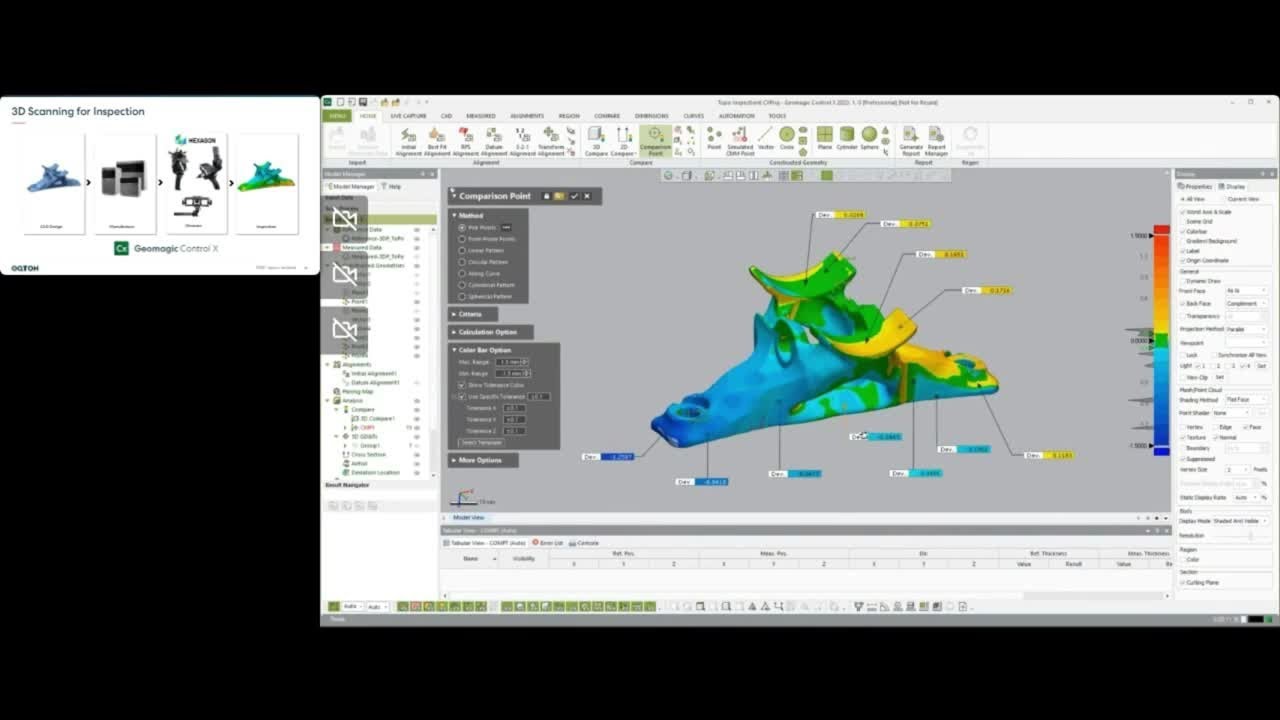Open the Help tab in Model Manager

pos(391,186)
